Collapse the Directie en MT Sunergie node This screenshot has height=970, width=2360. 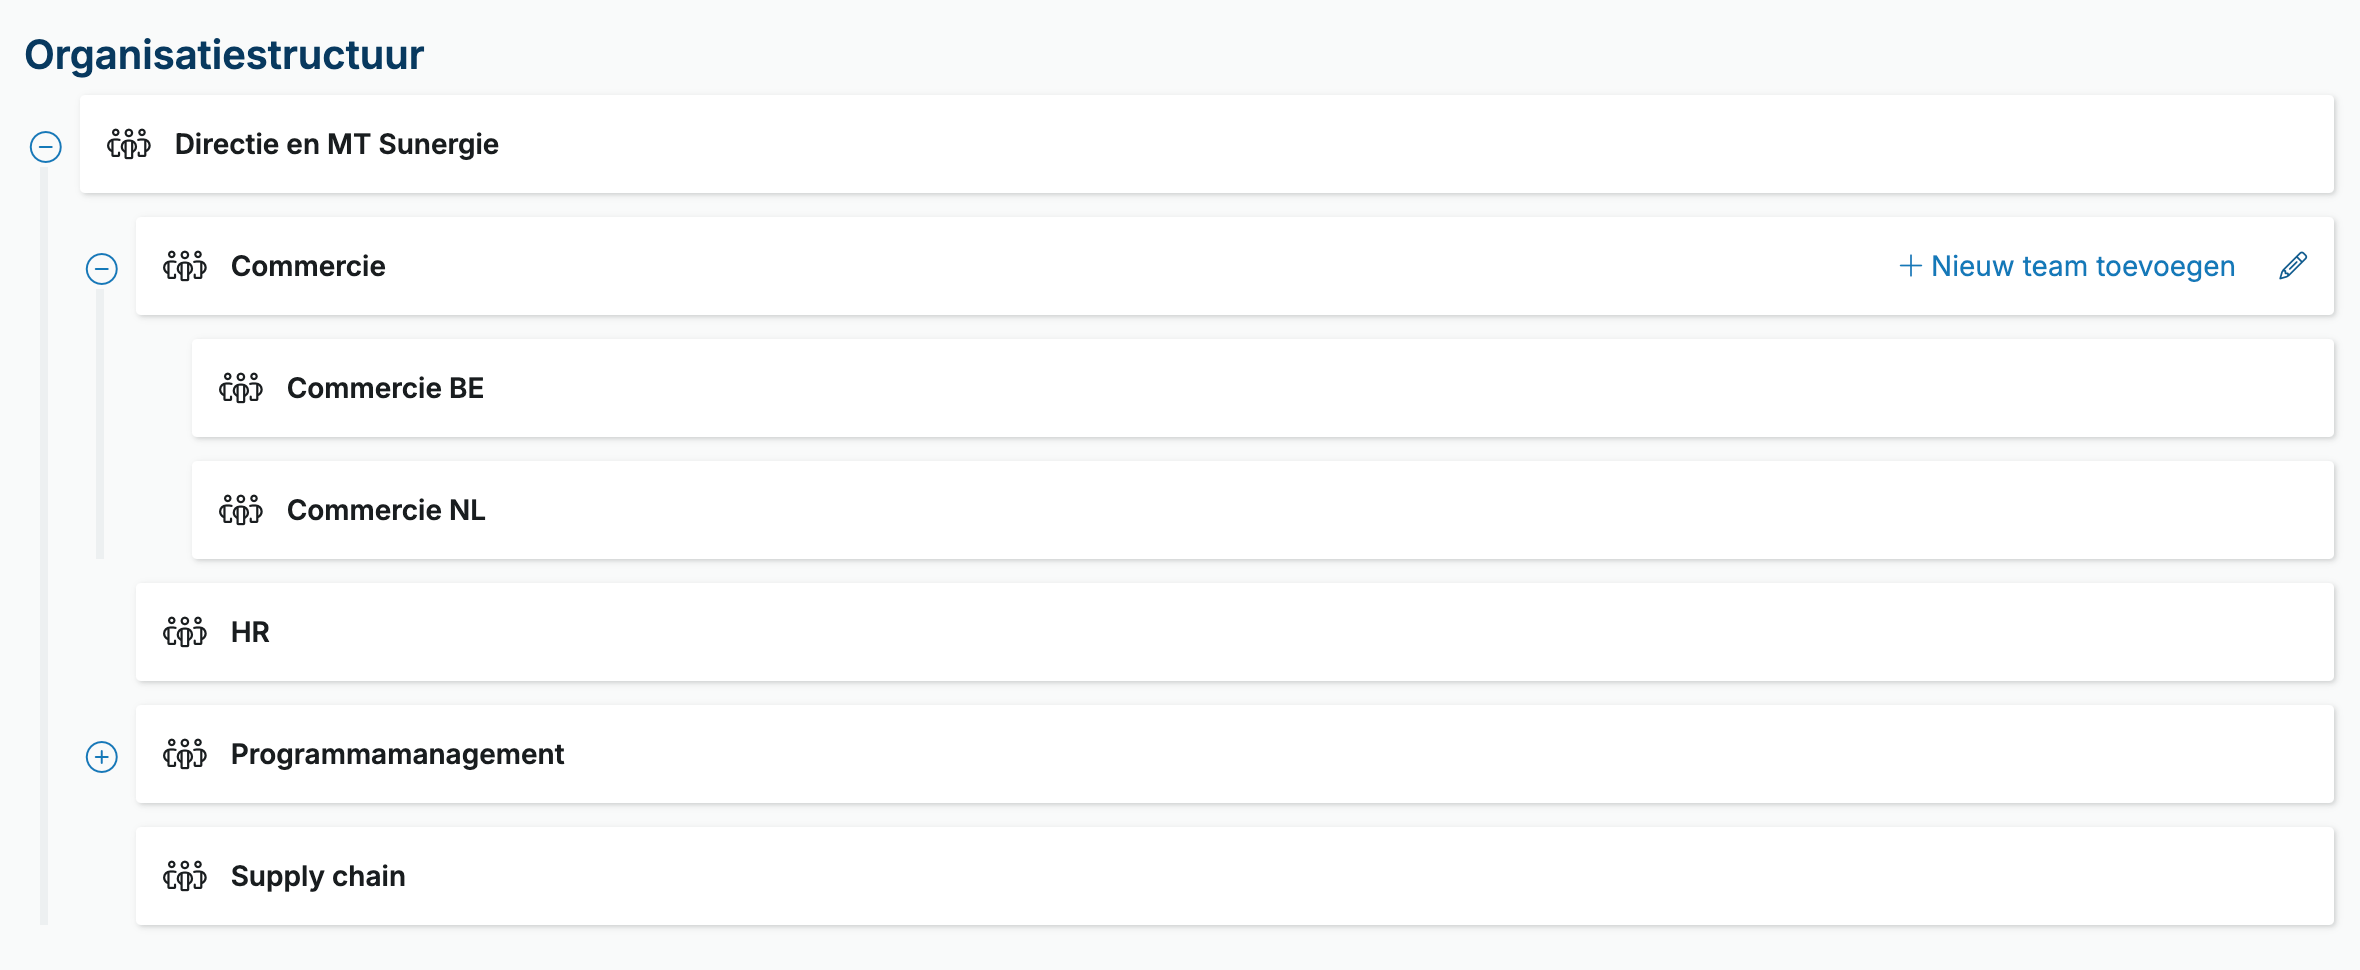[46, 147]
